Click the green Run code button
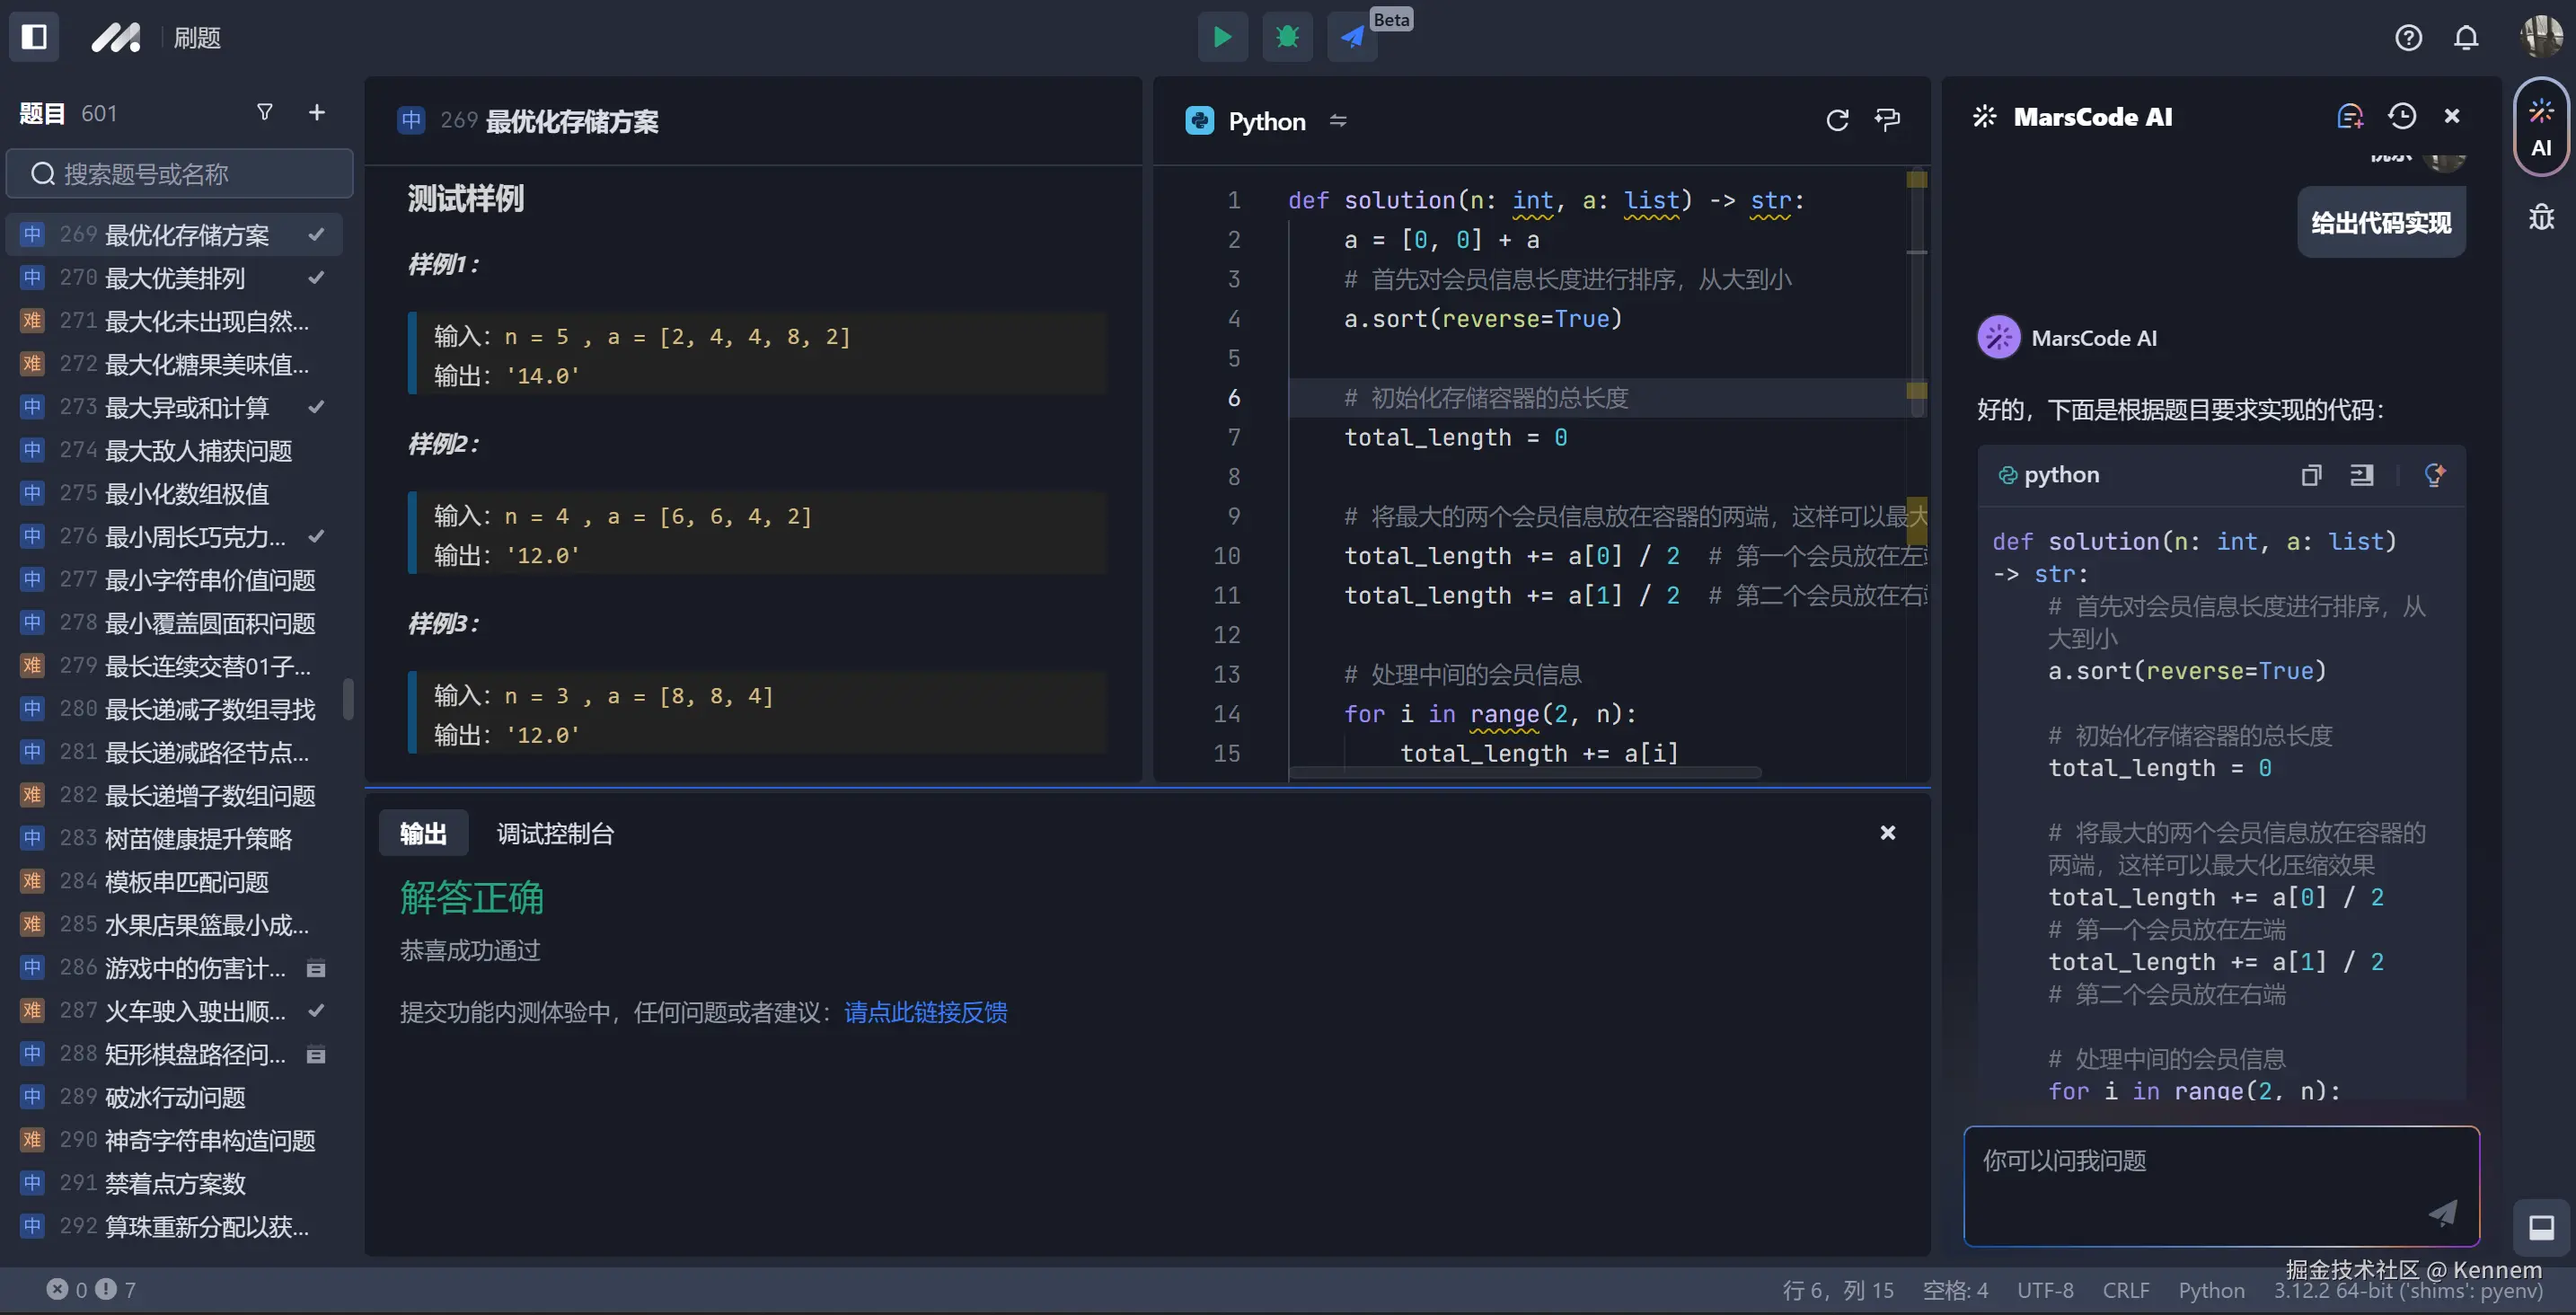Viewport: 2576px width, 1315px height. click(1222, 37)
